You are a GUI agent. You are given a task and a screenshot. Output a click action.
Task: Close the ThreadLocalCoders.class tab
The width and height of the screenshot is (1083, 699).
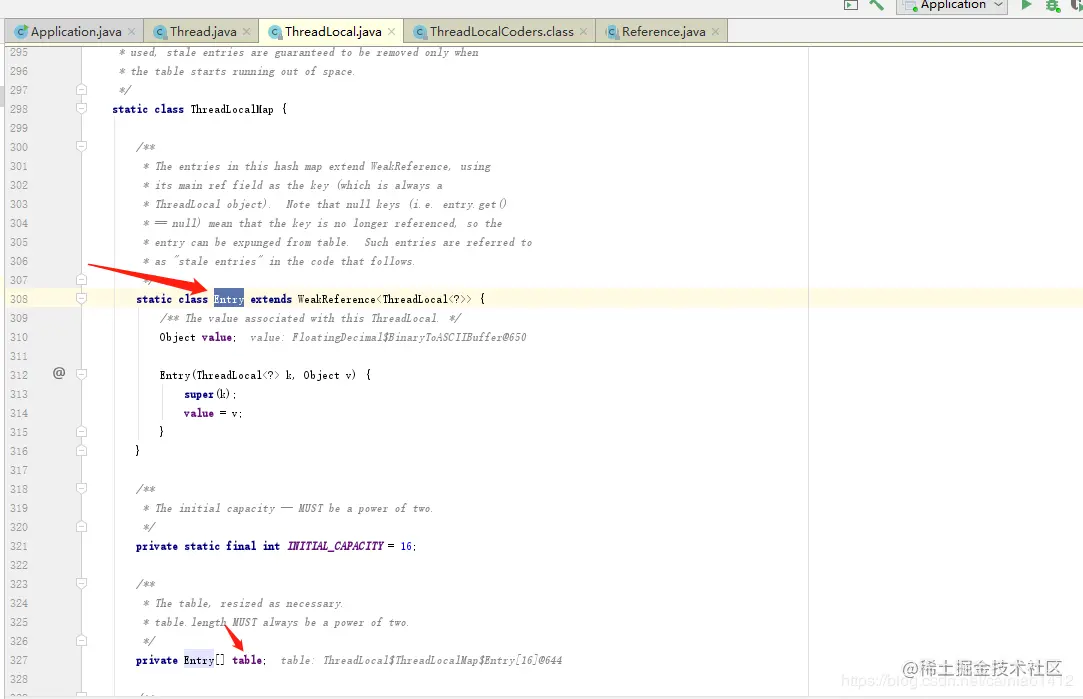click(584, 32)
